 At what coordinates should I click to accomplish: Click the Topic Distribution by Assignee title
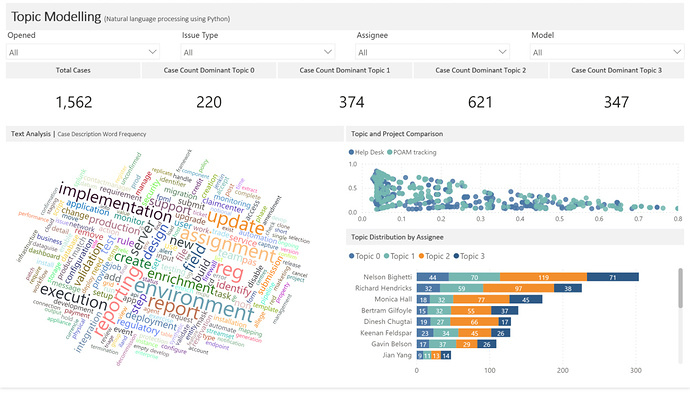(397, 237)
